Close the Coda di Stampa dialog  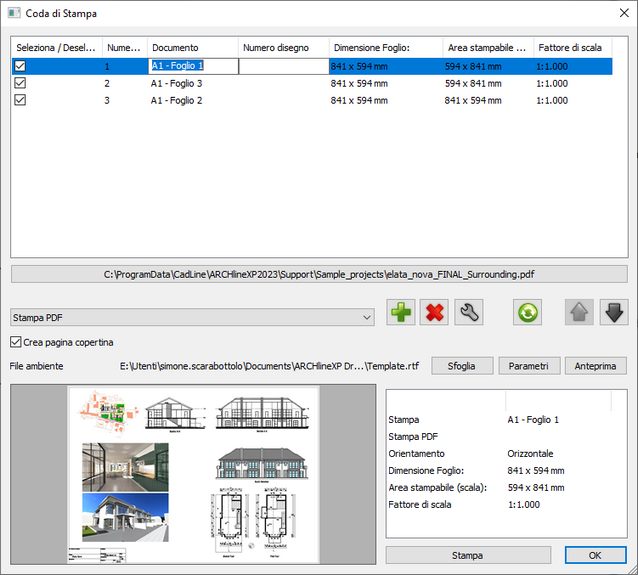pyautogui.click(x=624, y=13)
